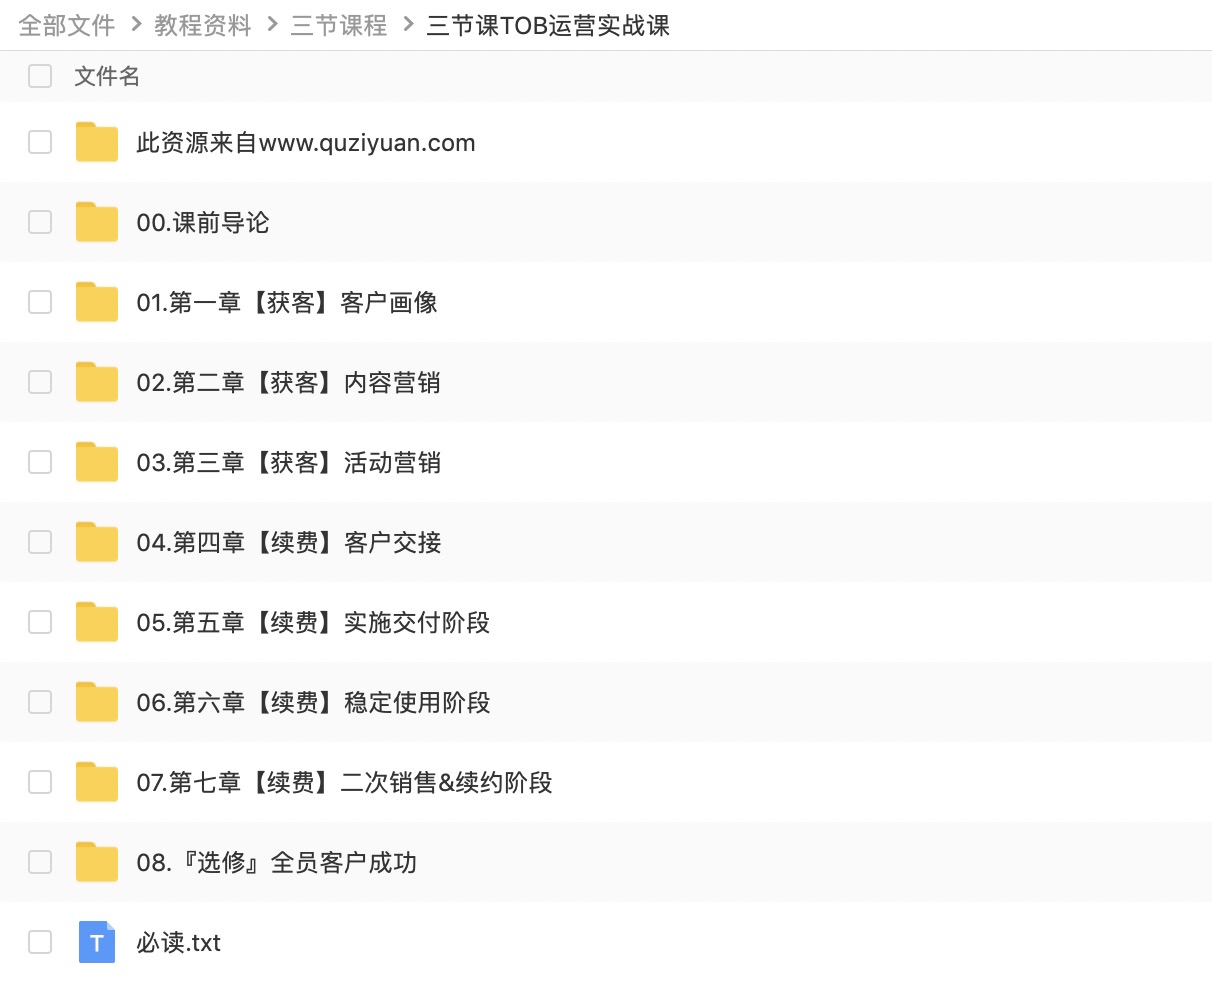Click text file icon of 必读.txt

click(x=97, y=942)
